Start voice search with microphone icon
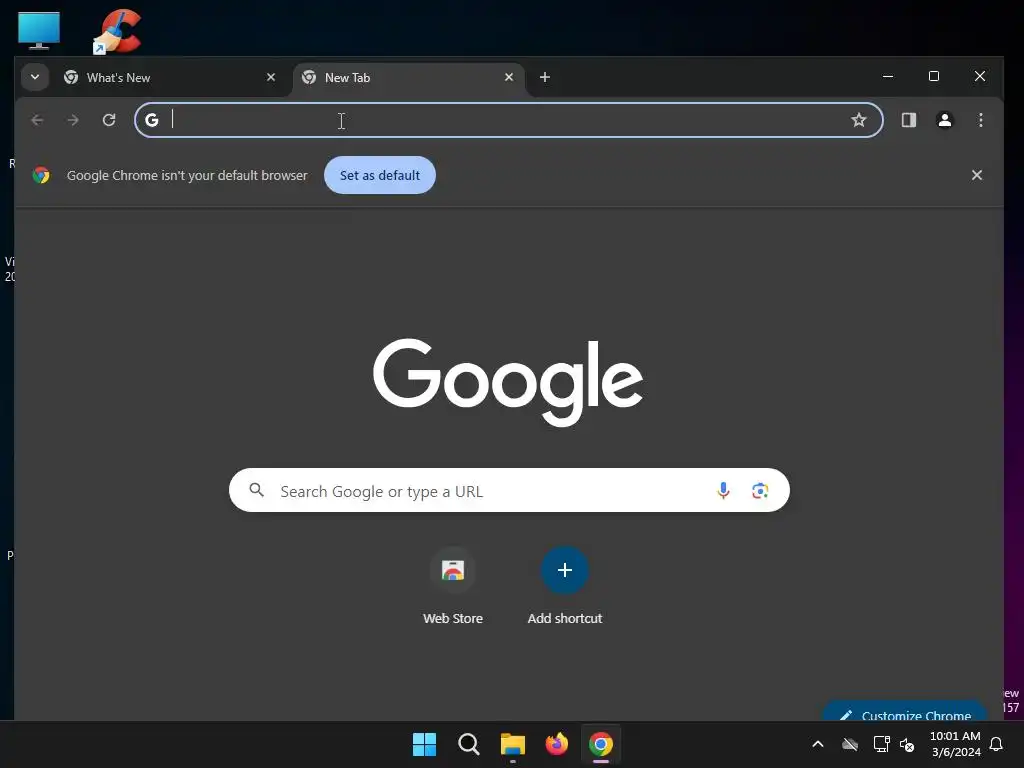1024x768 pixels. [723, 490]
